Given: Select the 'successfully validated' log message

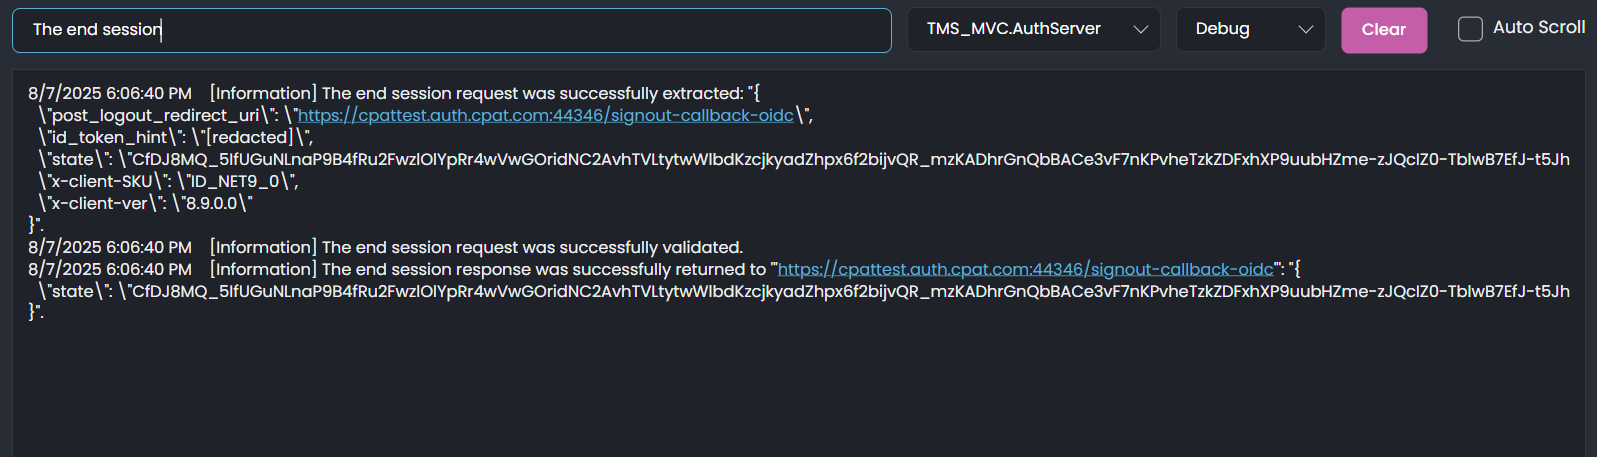Looking at the screenshot, I should (x=532, y=248).
